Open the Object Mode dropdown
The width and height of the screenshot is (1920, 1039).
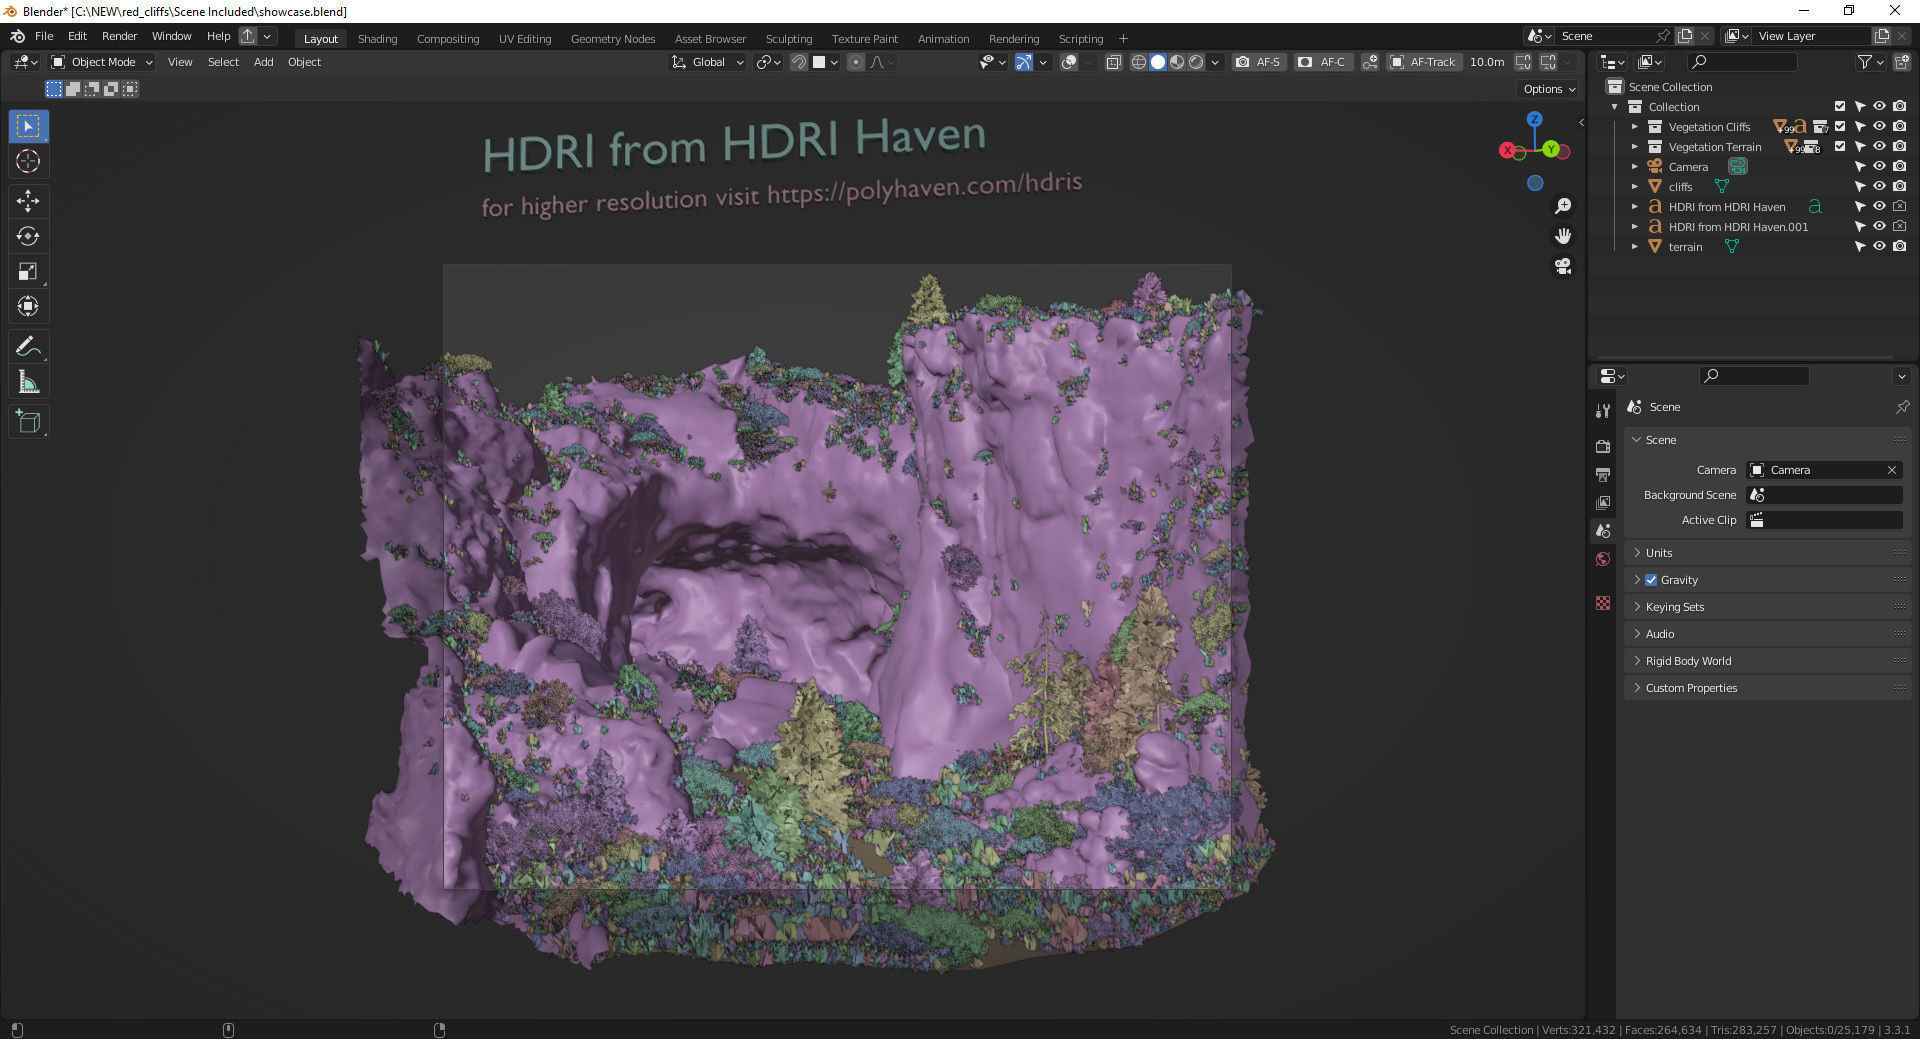pos(102,62)
